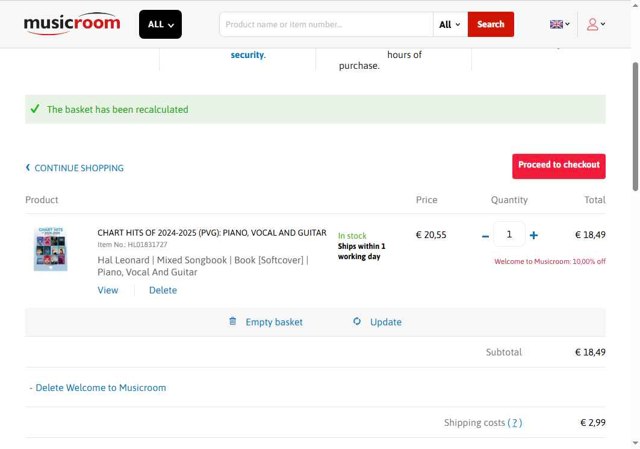Viewport: 640px width, 449px height.
Task: Click the red Search button
Action: 491,24
